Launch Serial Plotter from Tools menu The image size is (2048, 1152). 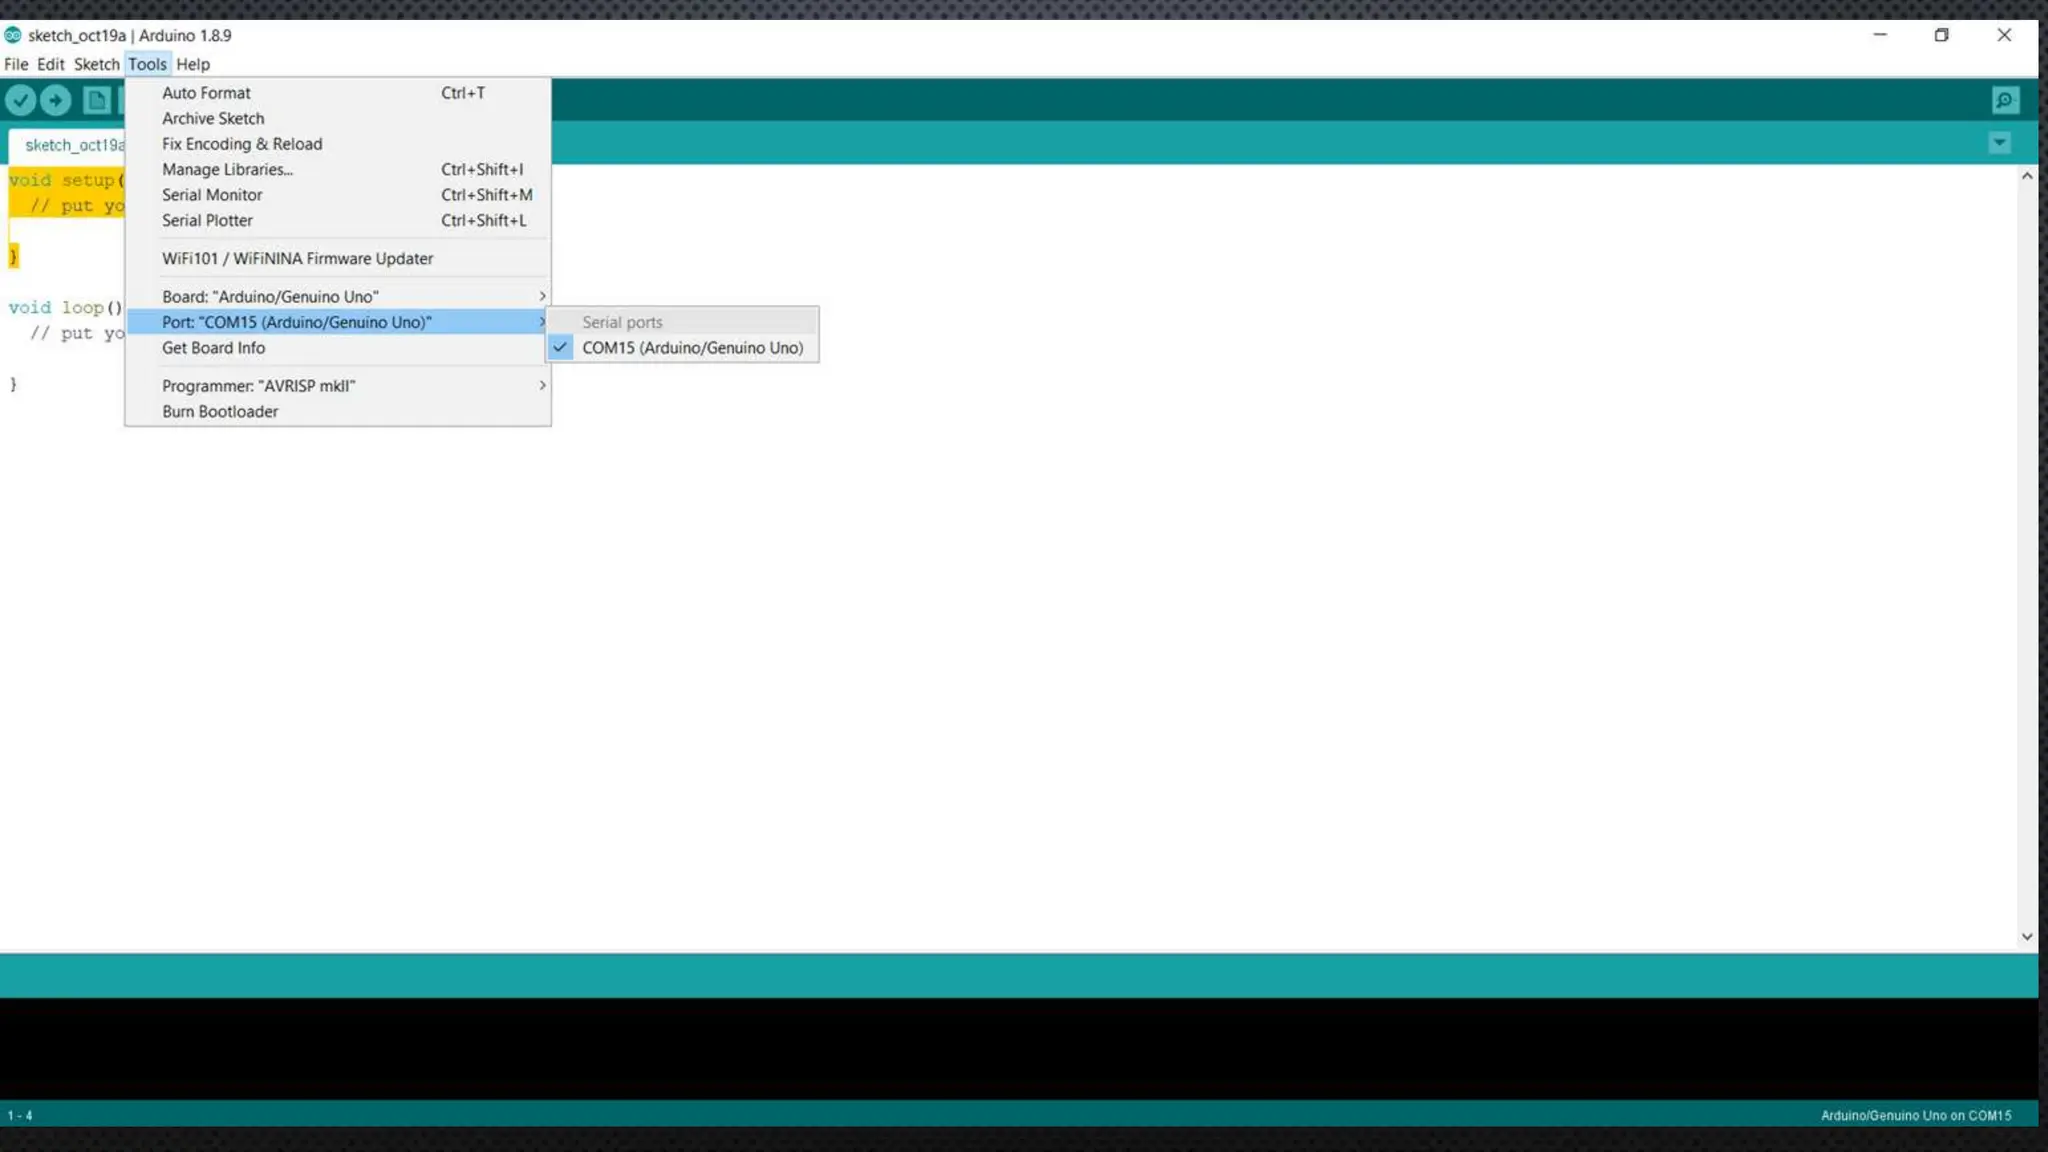pyautogui.click(x=338, y=220)
